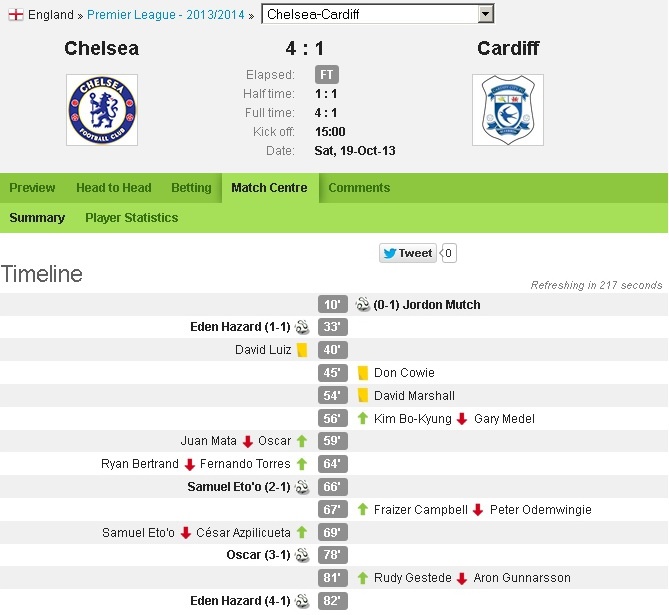Screen dimensions: 669x615
Task: Click the goal ball icon beside Jordon Mutch
Action: tap(363, 305)
